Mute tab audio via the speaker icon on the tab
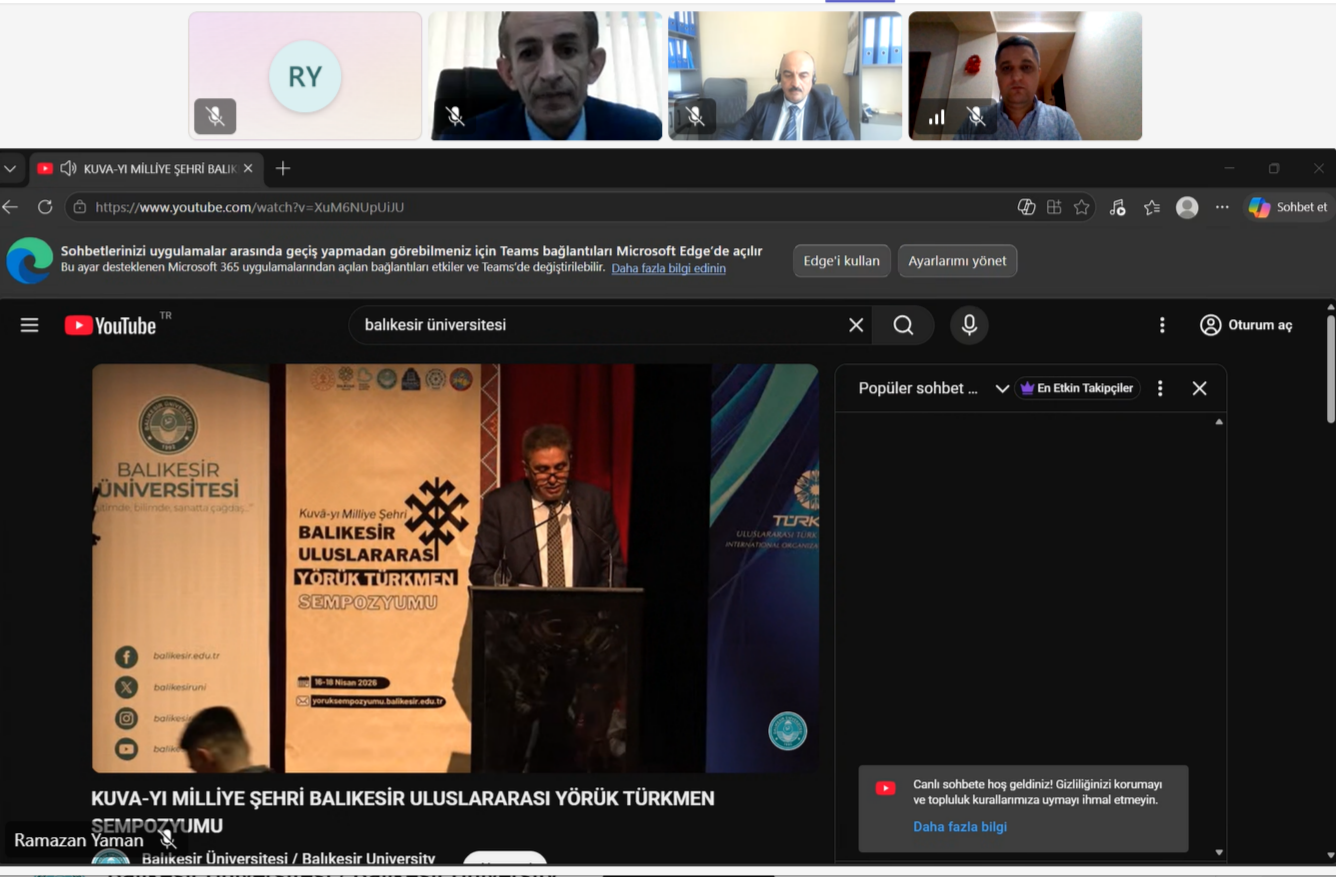Viewport: 1336px width, 877px height. [x=67, y=168]
